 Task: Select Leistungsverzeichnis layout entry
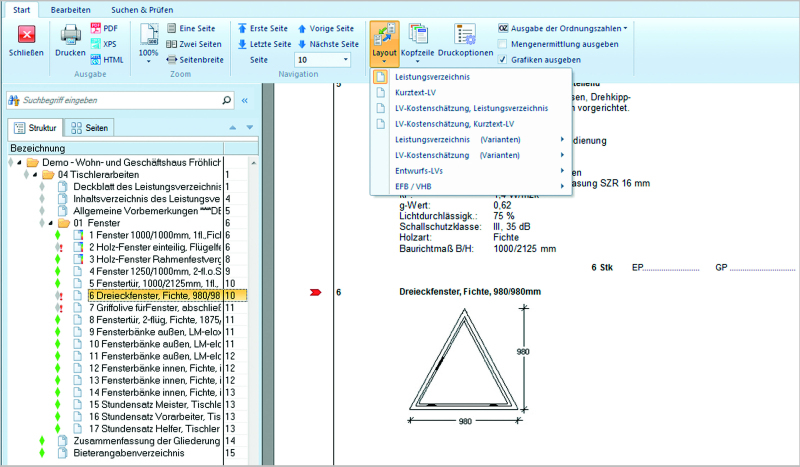pos(432,77)
